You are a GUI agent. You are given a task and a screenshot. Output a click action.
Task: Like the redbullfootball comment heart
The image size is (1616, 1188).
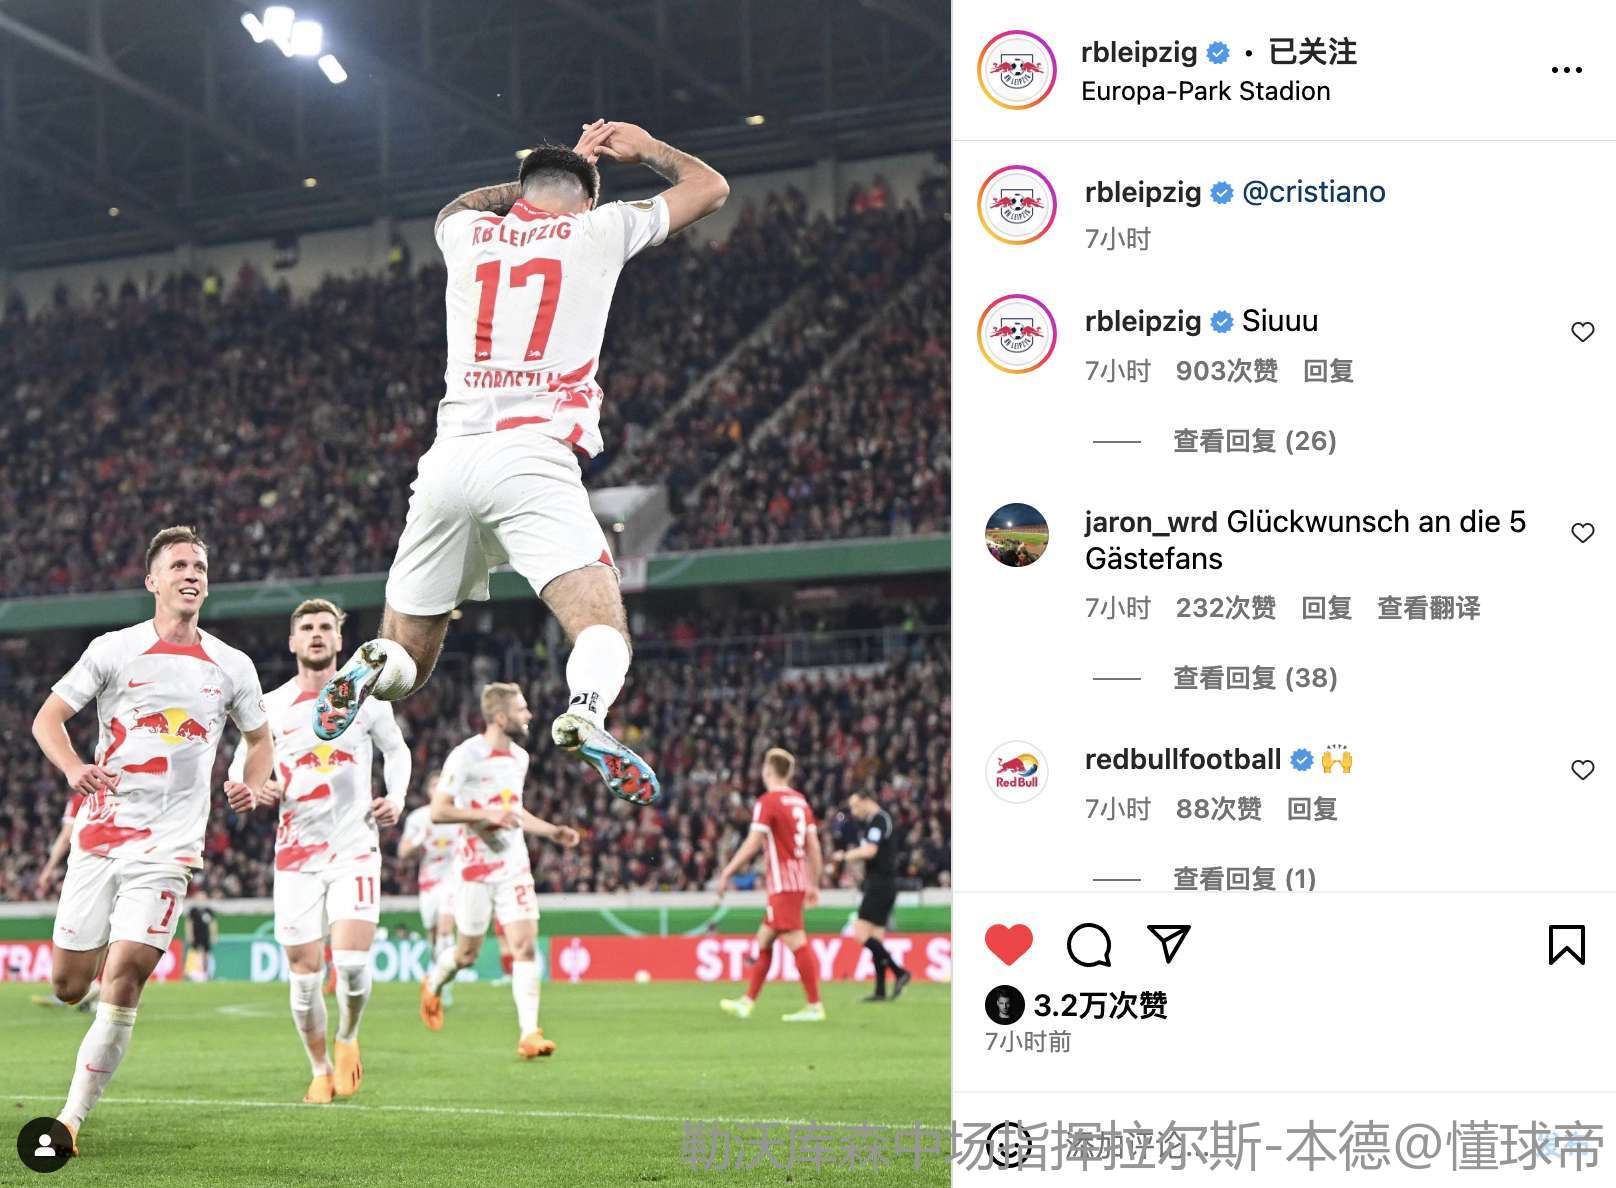pyautogui.click(x=1583, y=770)
